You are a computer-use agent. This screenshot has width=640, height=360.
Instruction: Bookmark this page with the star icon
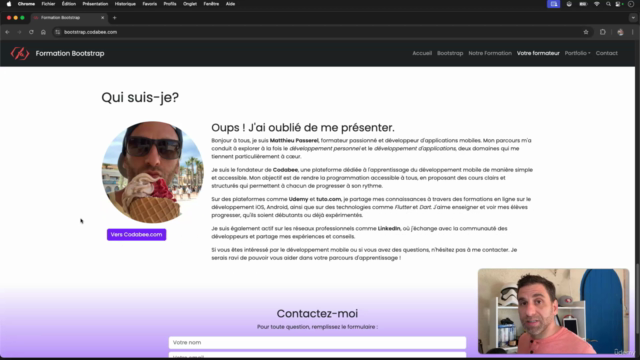pos(586,32)
